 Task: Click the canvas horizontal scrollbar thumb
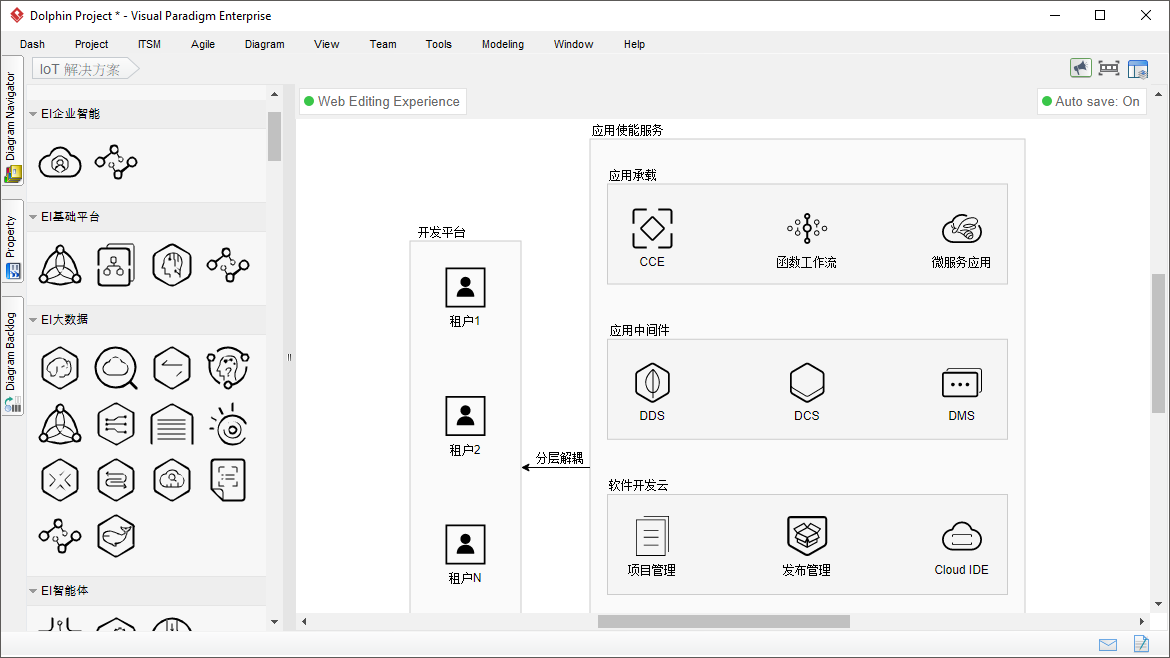tap(724, 621)
